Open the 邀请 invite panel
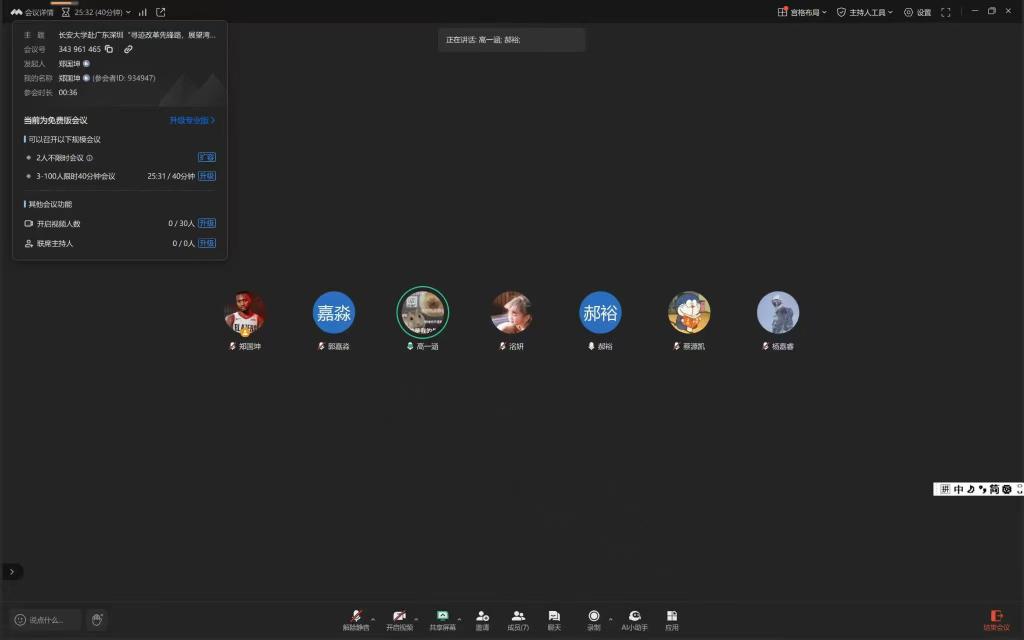Image resolution: width=1024 pixels, height=640 pixels. pos(482,620)
